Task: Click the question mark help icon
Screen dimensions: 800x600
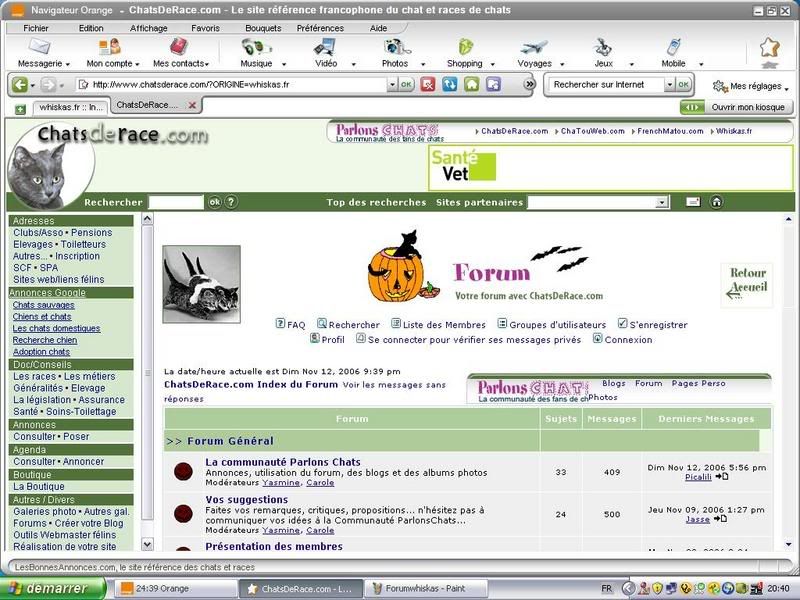Action: tap(231, 202)
